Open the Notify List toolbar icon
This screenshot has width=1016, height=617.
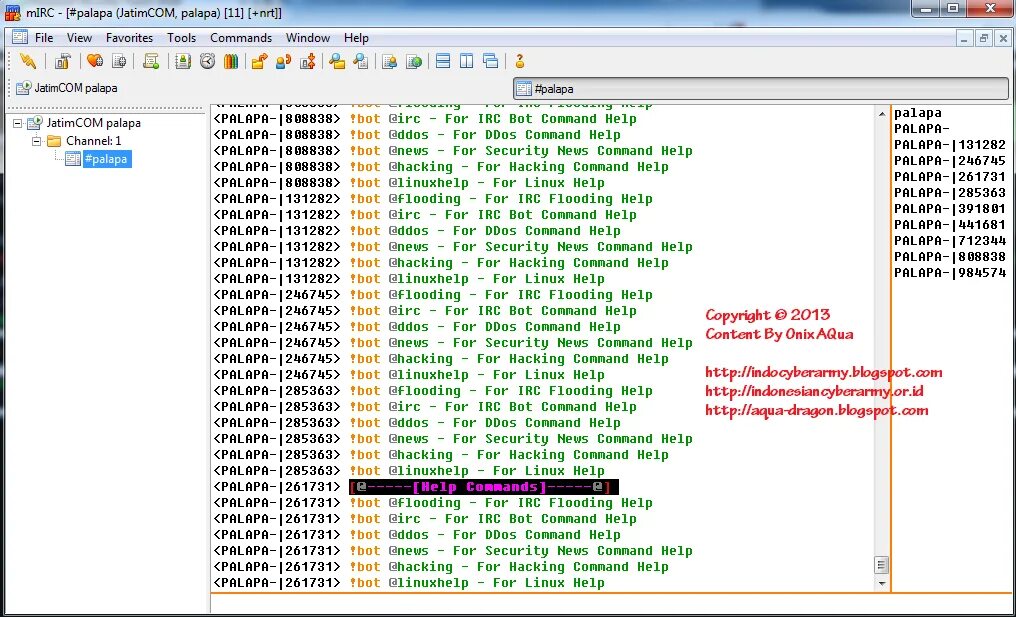[389, 61]
